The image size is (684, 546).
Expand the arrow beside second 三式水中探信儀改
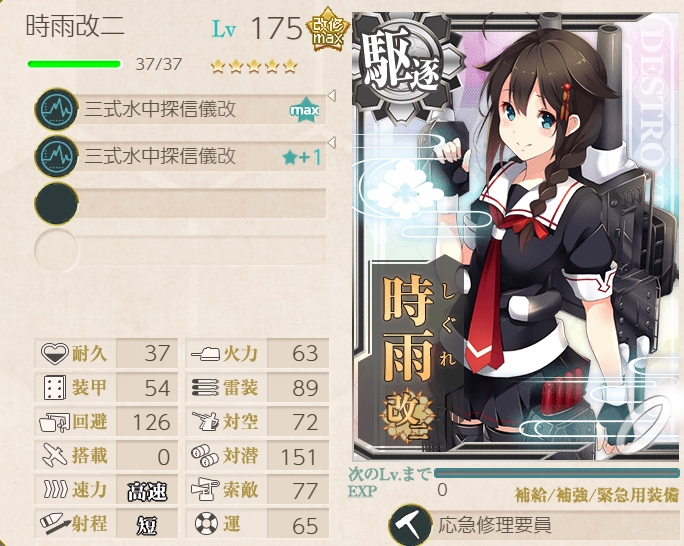point(332,142)
